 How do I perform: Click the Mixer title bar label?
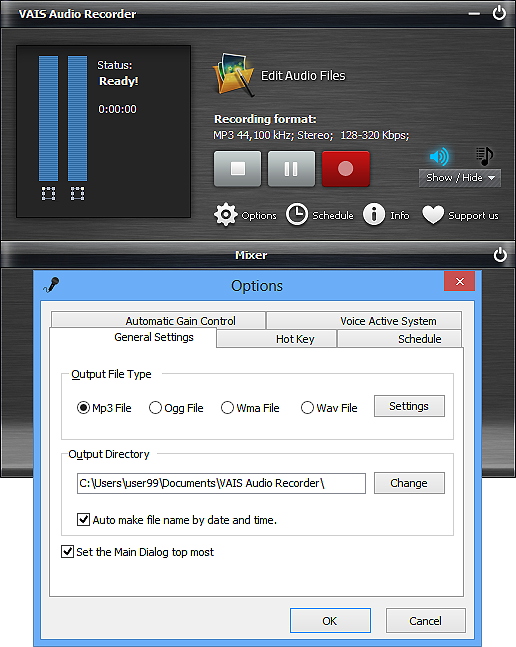tap(251, 255)
